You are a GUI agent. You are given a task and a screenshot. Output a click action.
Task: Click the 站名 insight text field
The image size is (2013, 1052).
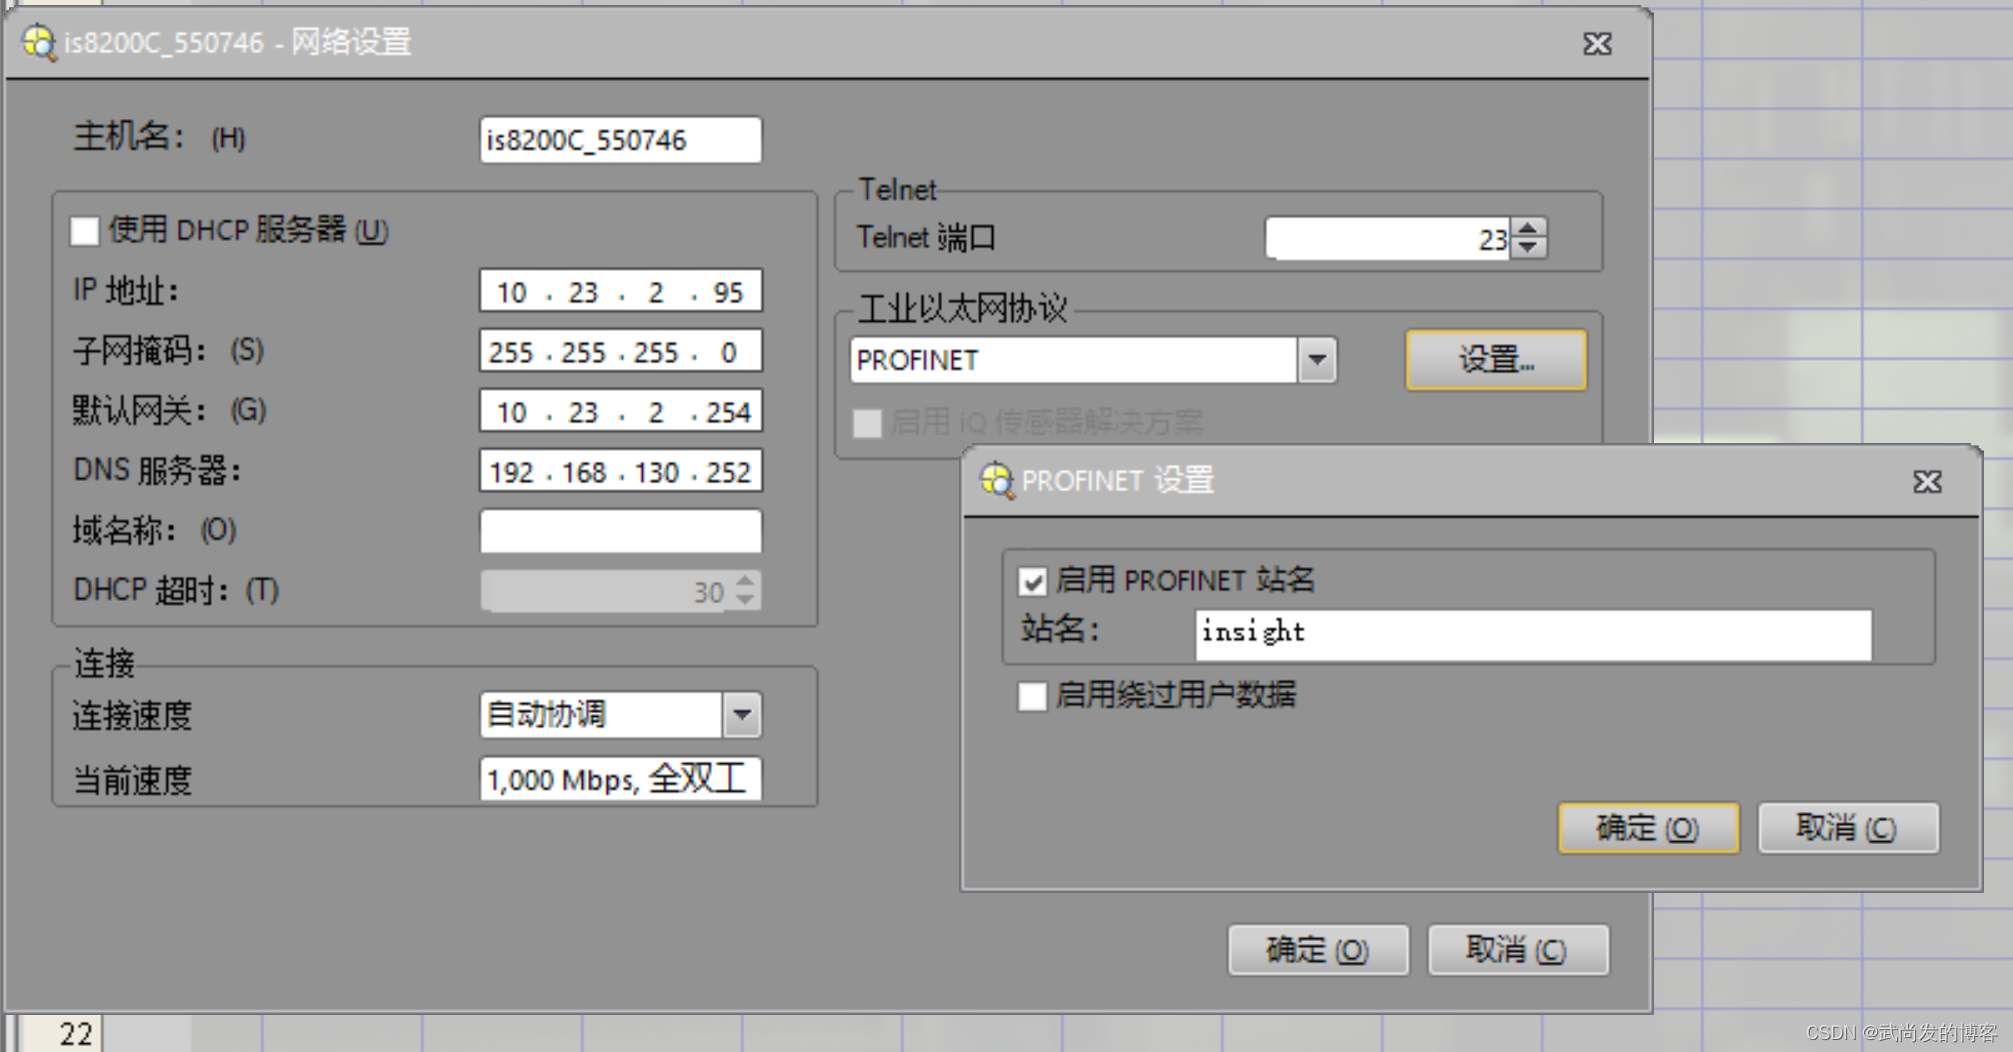(x=1533, y=635)
